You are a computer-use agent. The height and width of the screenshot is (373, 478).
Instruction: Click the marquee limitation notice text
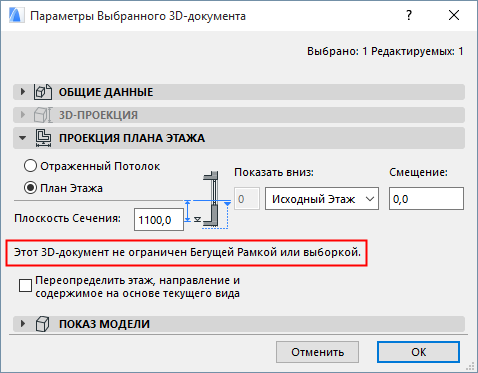[x=187, y=252]
